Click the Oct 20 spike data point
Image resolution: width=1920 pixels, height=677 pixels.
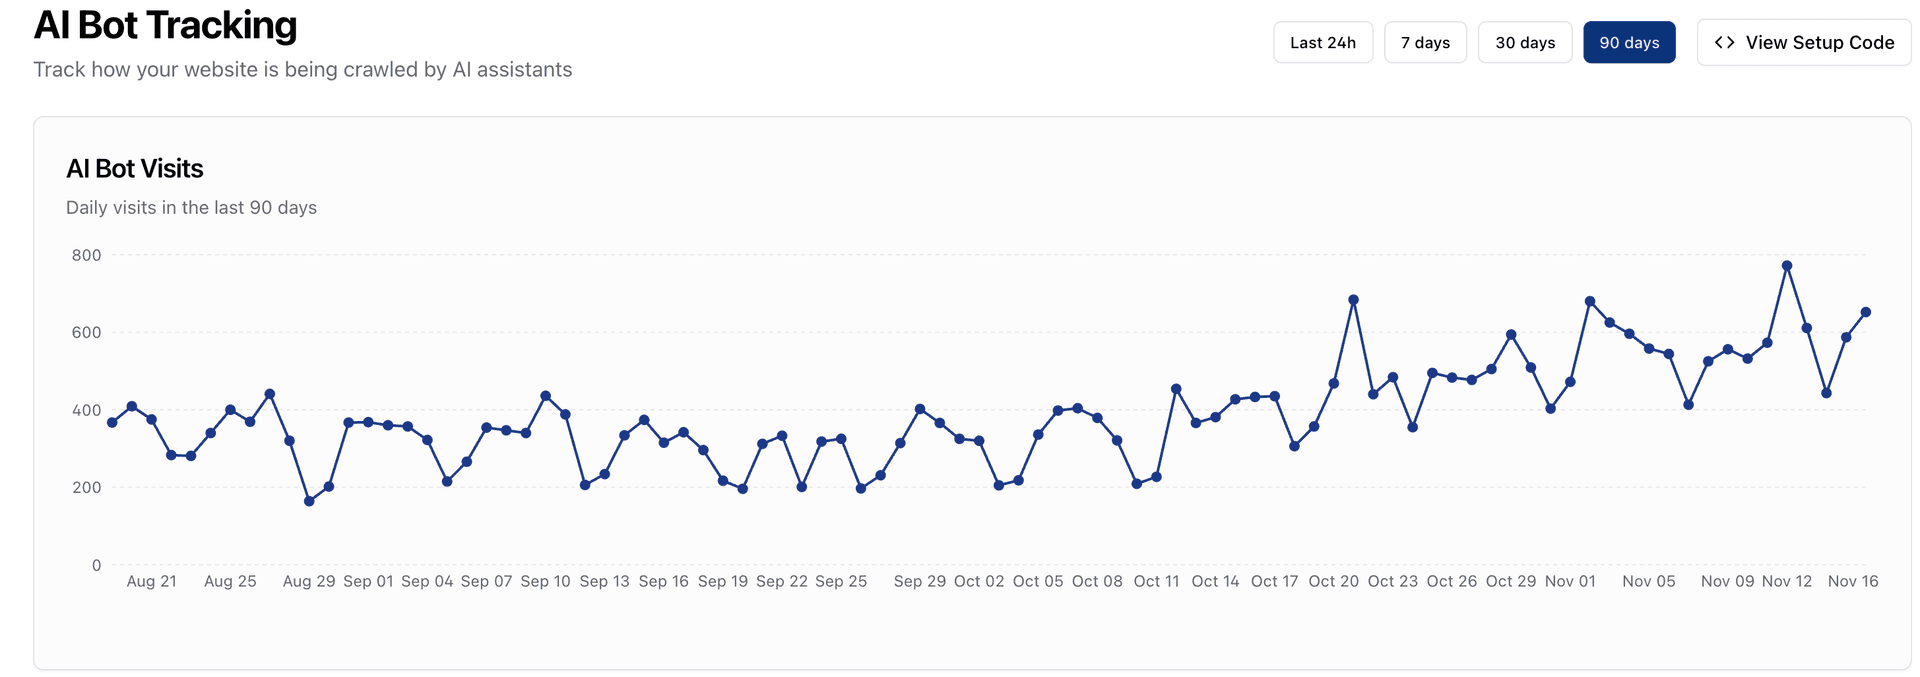pos(1354,299)
